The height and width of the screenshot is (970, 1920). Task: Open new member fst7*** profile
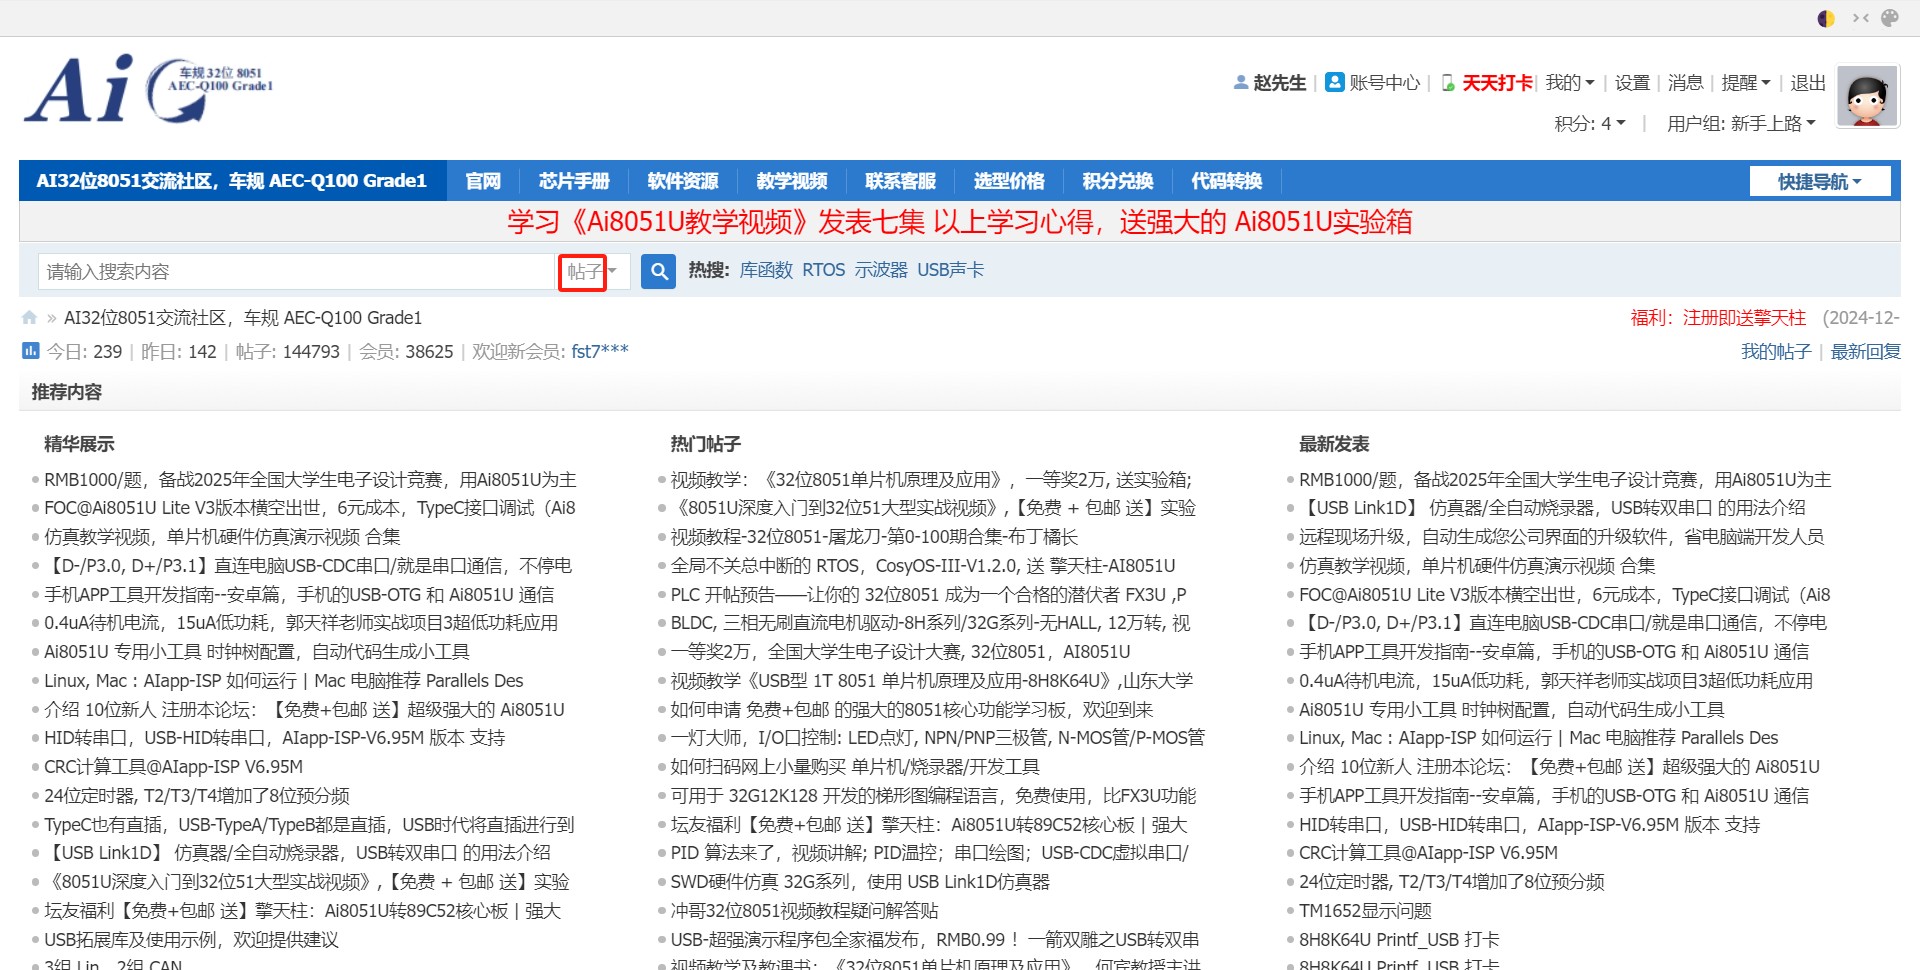(600, 352)
